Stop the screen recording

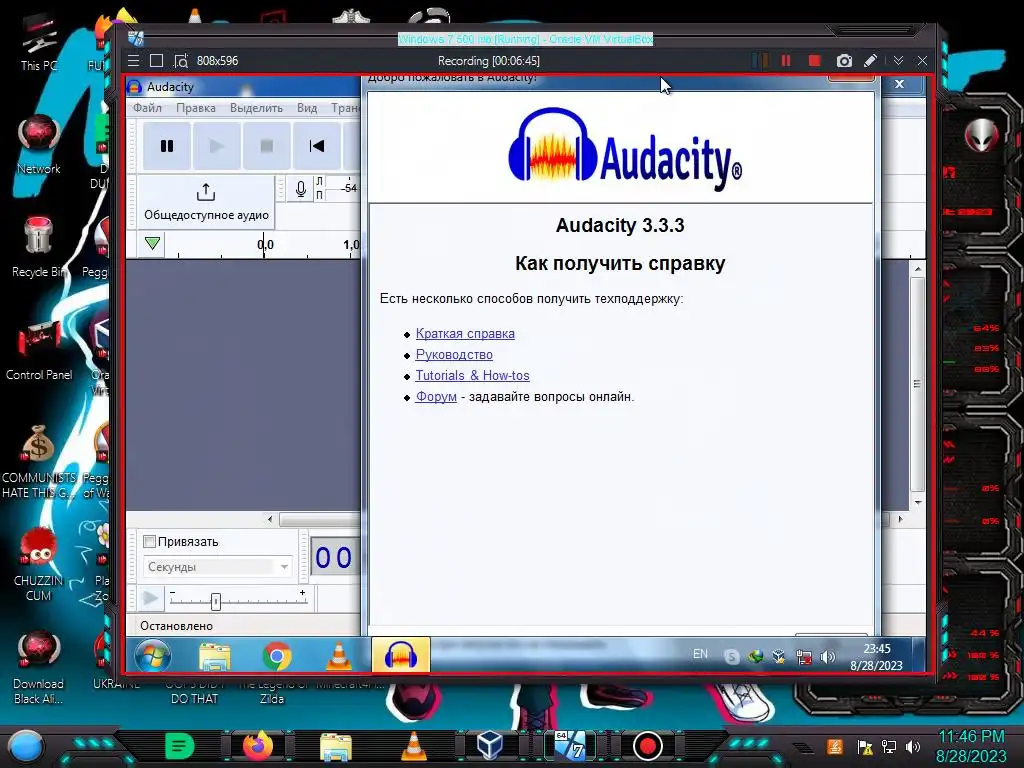coord(814,61)
